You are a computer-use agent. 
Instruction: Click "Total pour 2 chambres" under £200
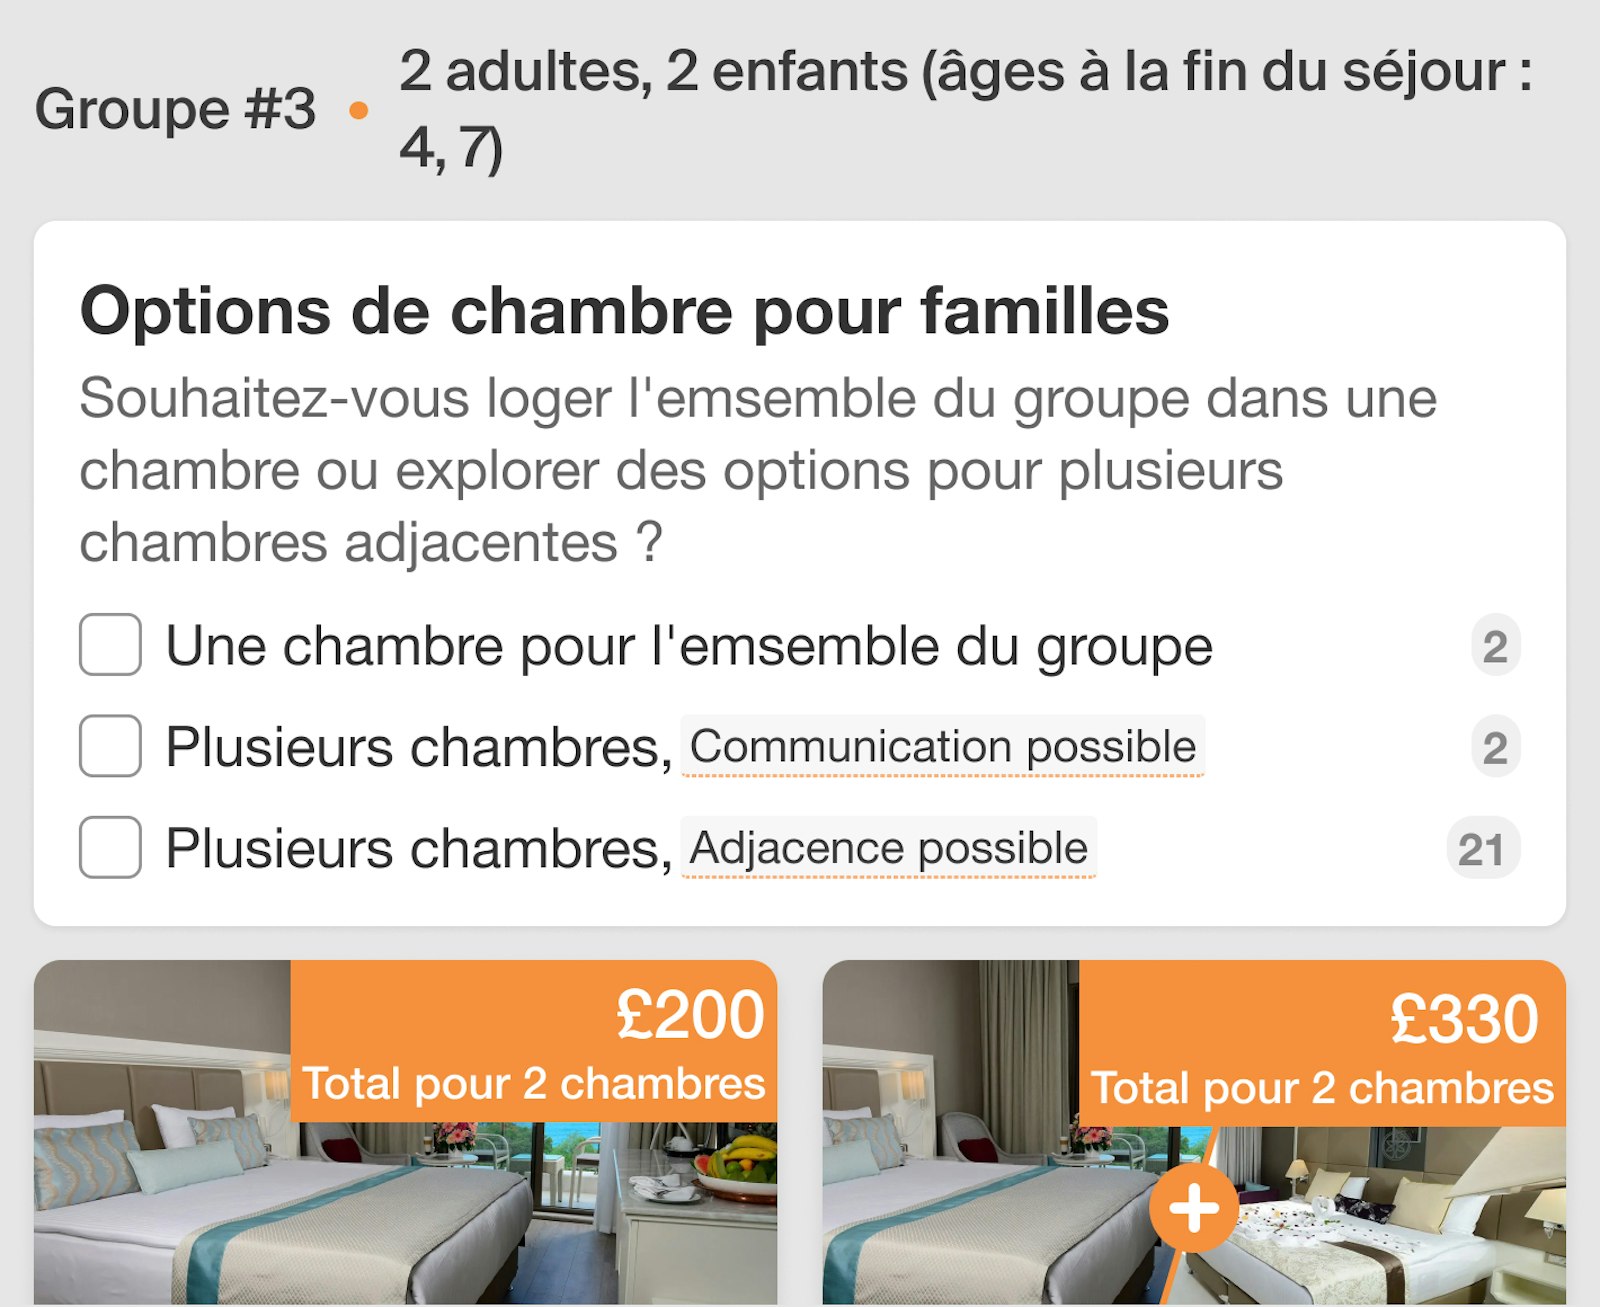pos(533,1084)
